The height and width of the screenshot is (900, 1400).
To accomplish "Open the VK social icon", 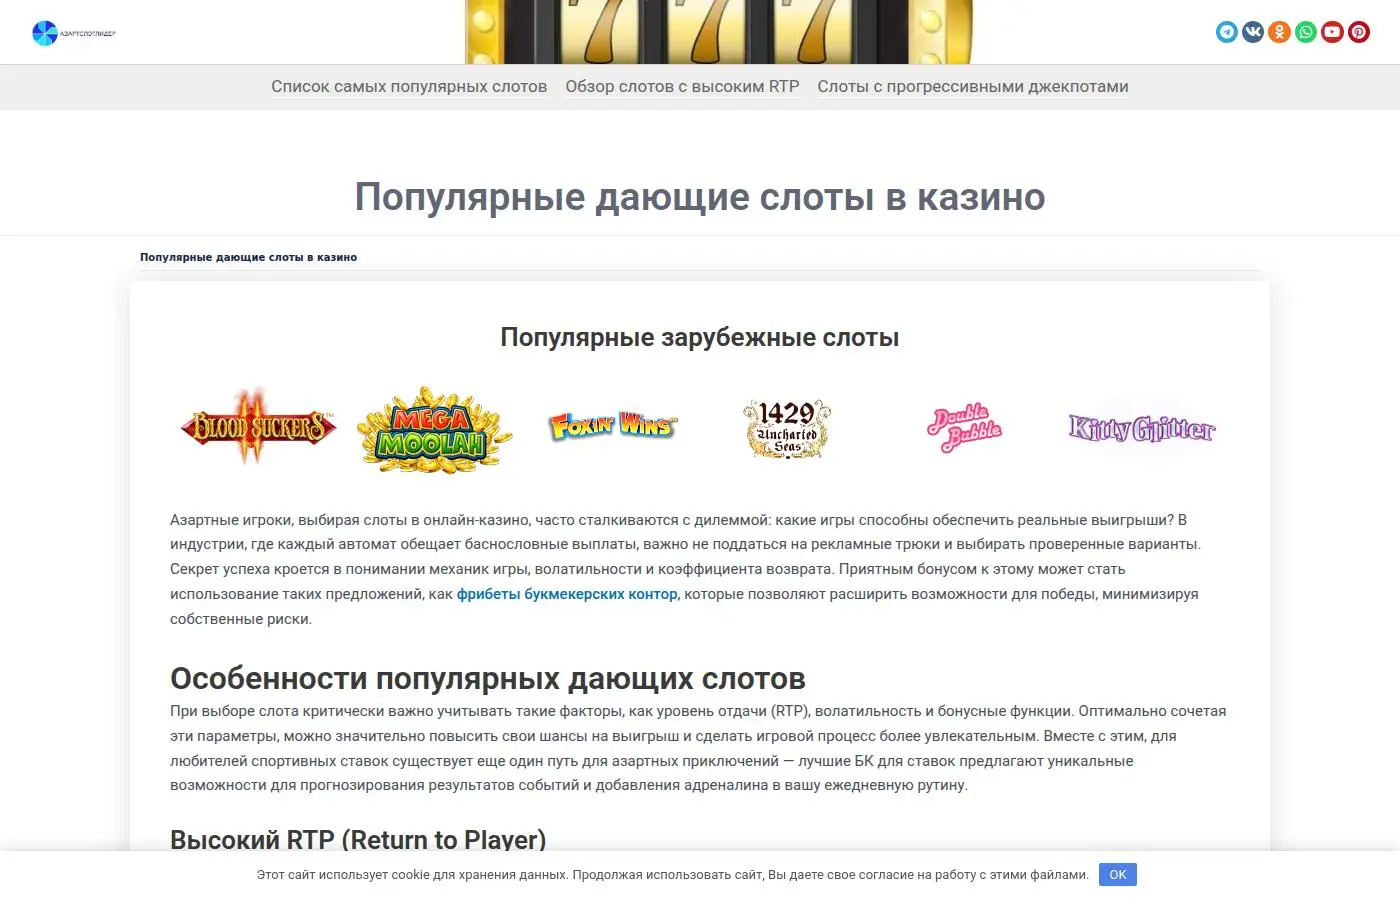I will click(1253, 32).
